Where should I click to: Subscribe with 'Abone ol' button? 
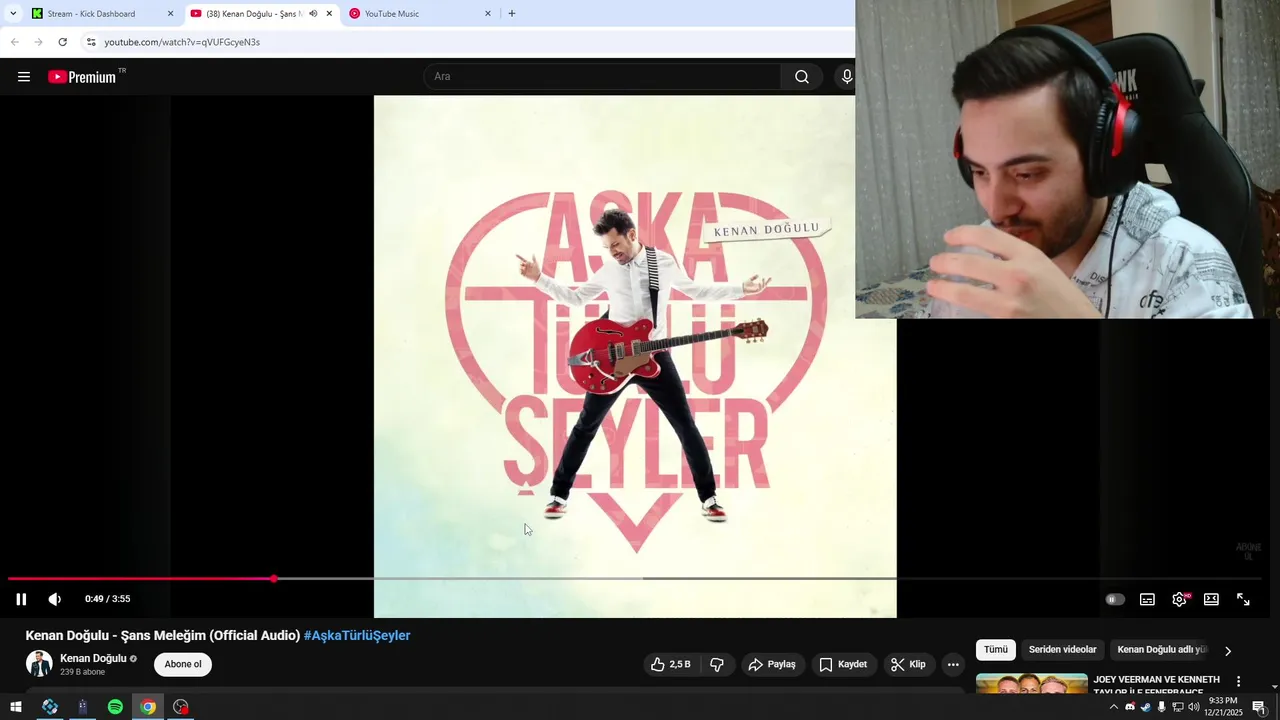pos(183,664)
